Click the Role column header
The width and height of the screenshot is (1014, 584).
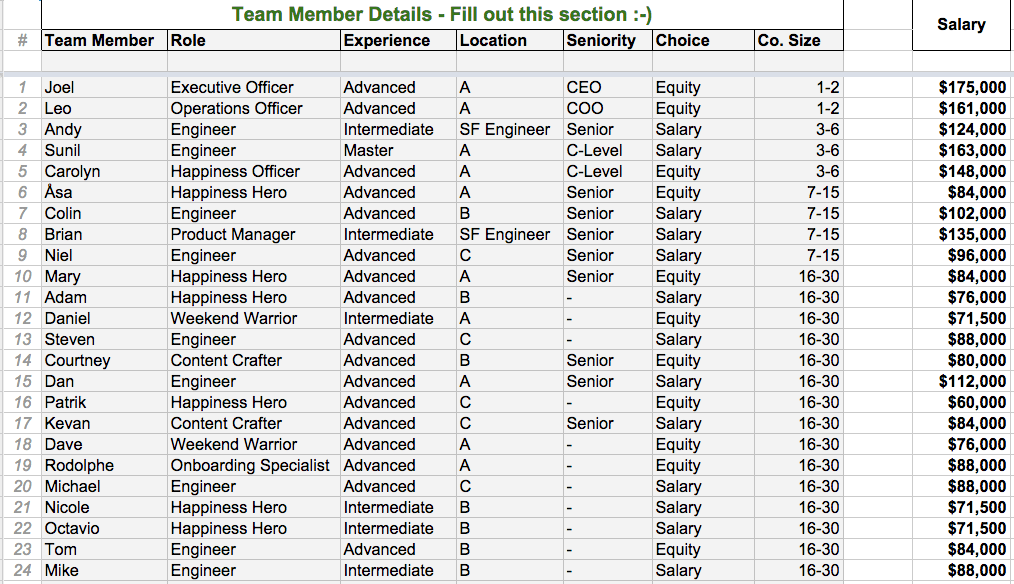[x=188, y=41]
